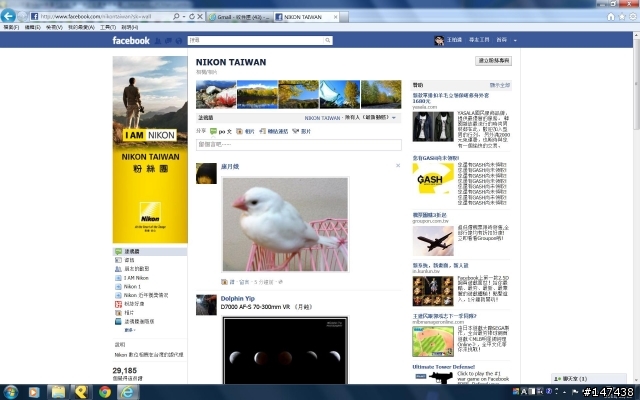Click the Windows Start button

[x=10, y=392]
